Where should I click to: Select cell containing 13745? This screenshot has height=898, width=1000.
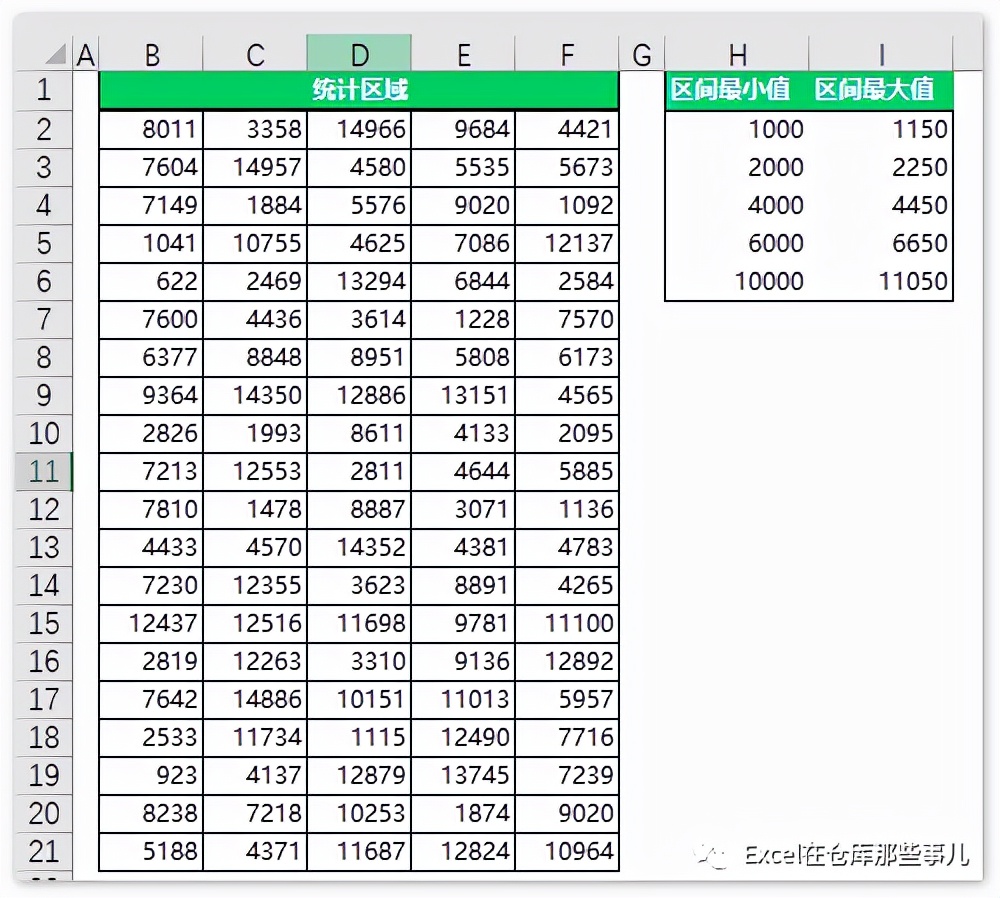tap(463, 776)
